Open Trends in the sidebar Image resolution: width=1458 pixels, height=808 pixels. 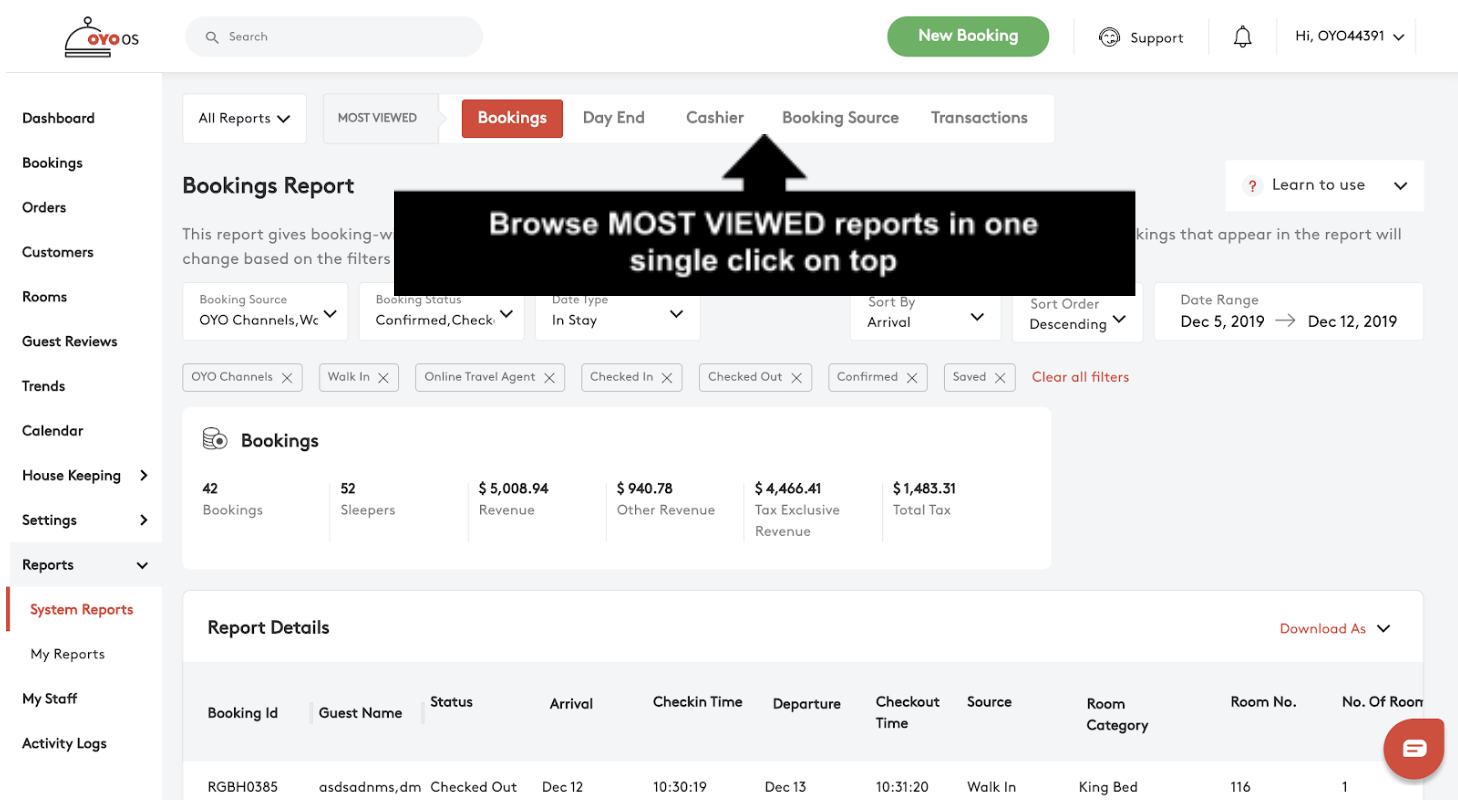pos(43,386)
